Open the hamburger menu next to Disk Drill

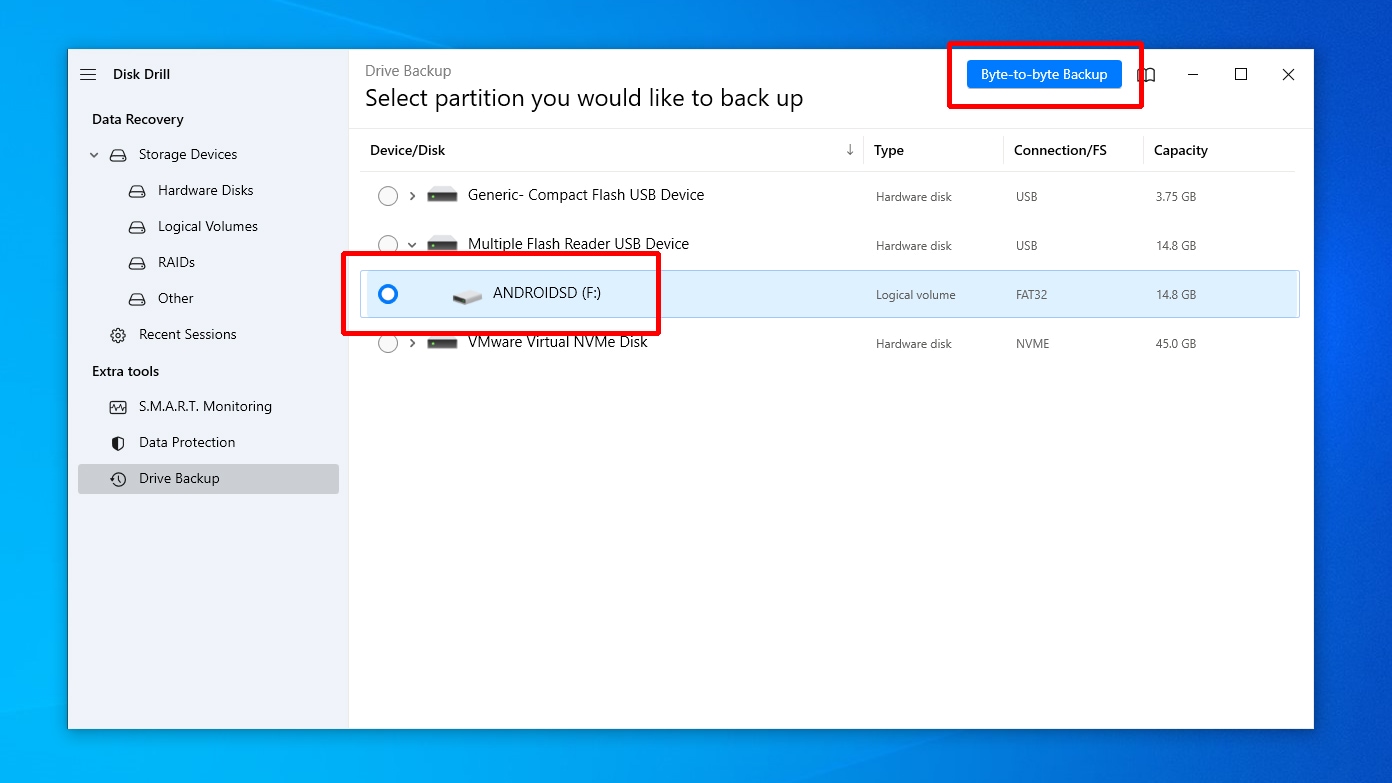(x=88, y=75)
